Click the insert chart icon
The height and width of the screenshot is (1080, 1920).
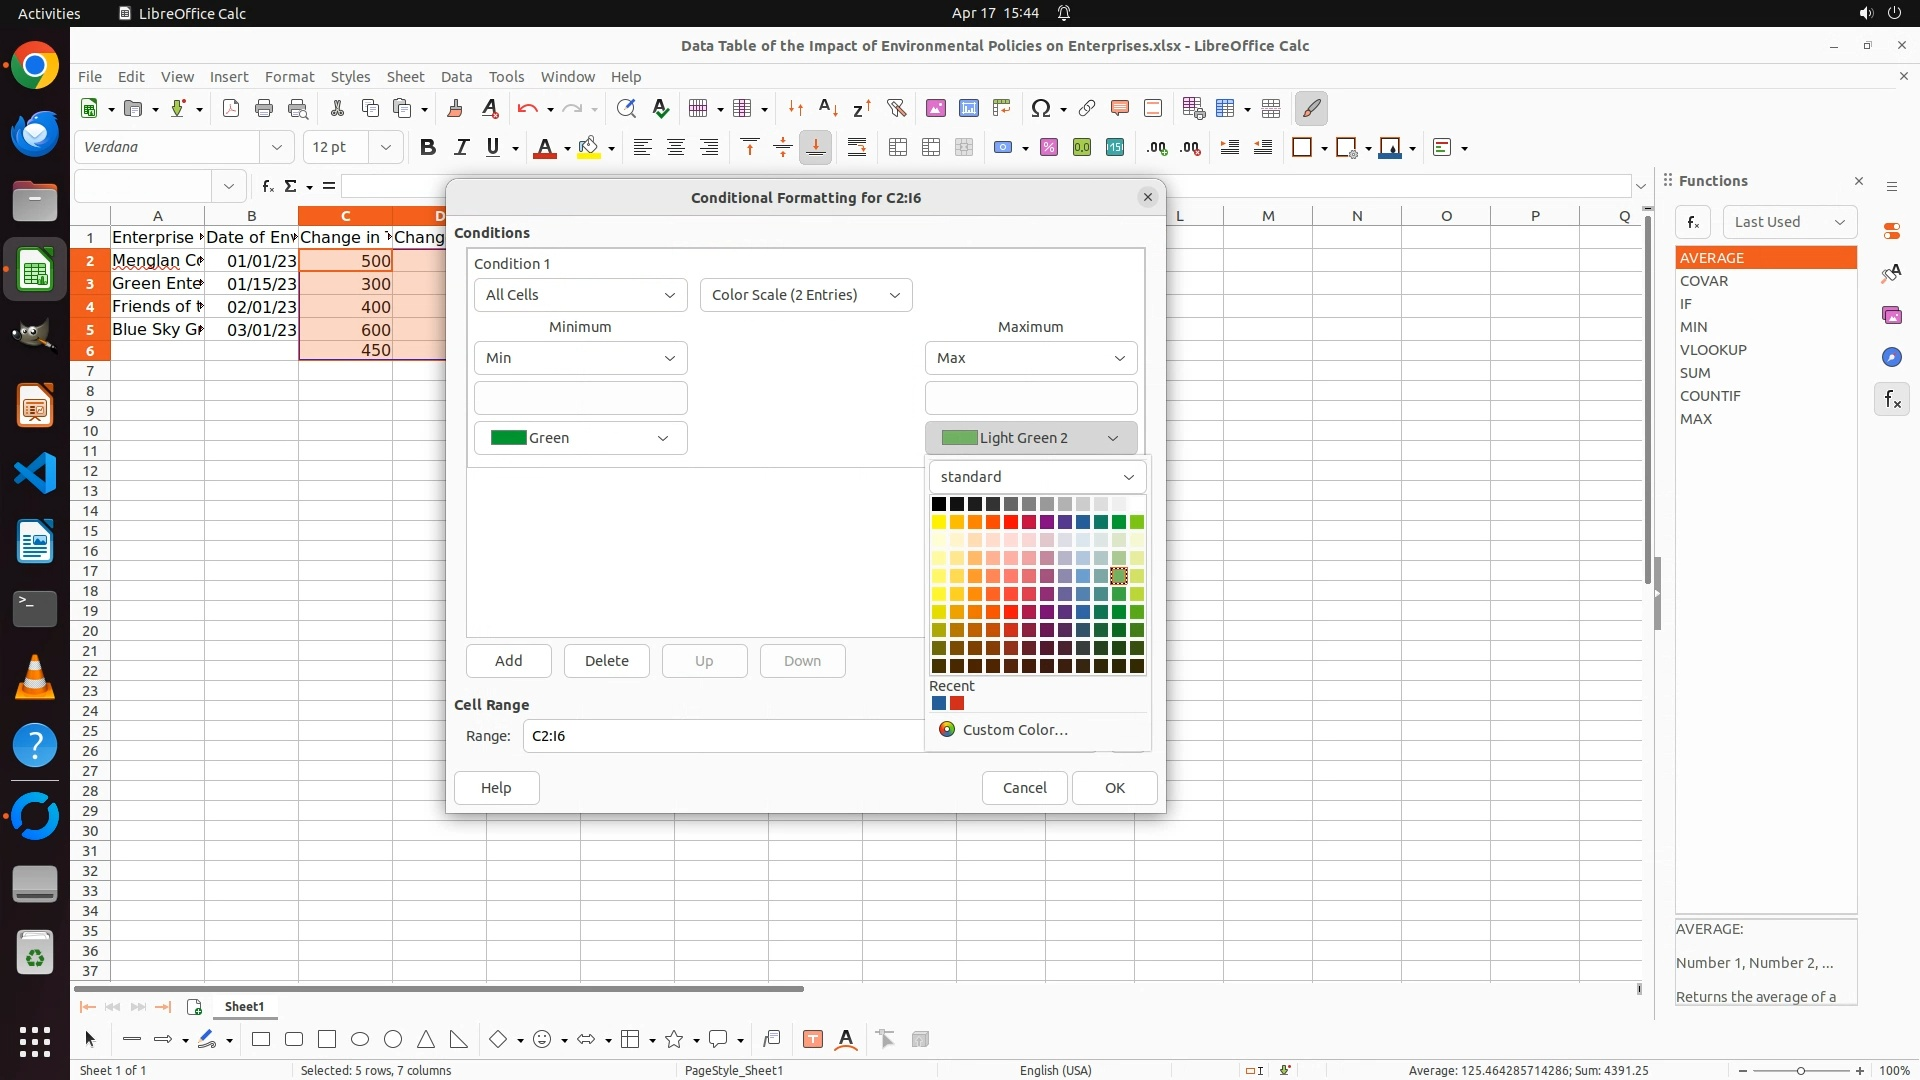coord(969,109)
